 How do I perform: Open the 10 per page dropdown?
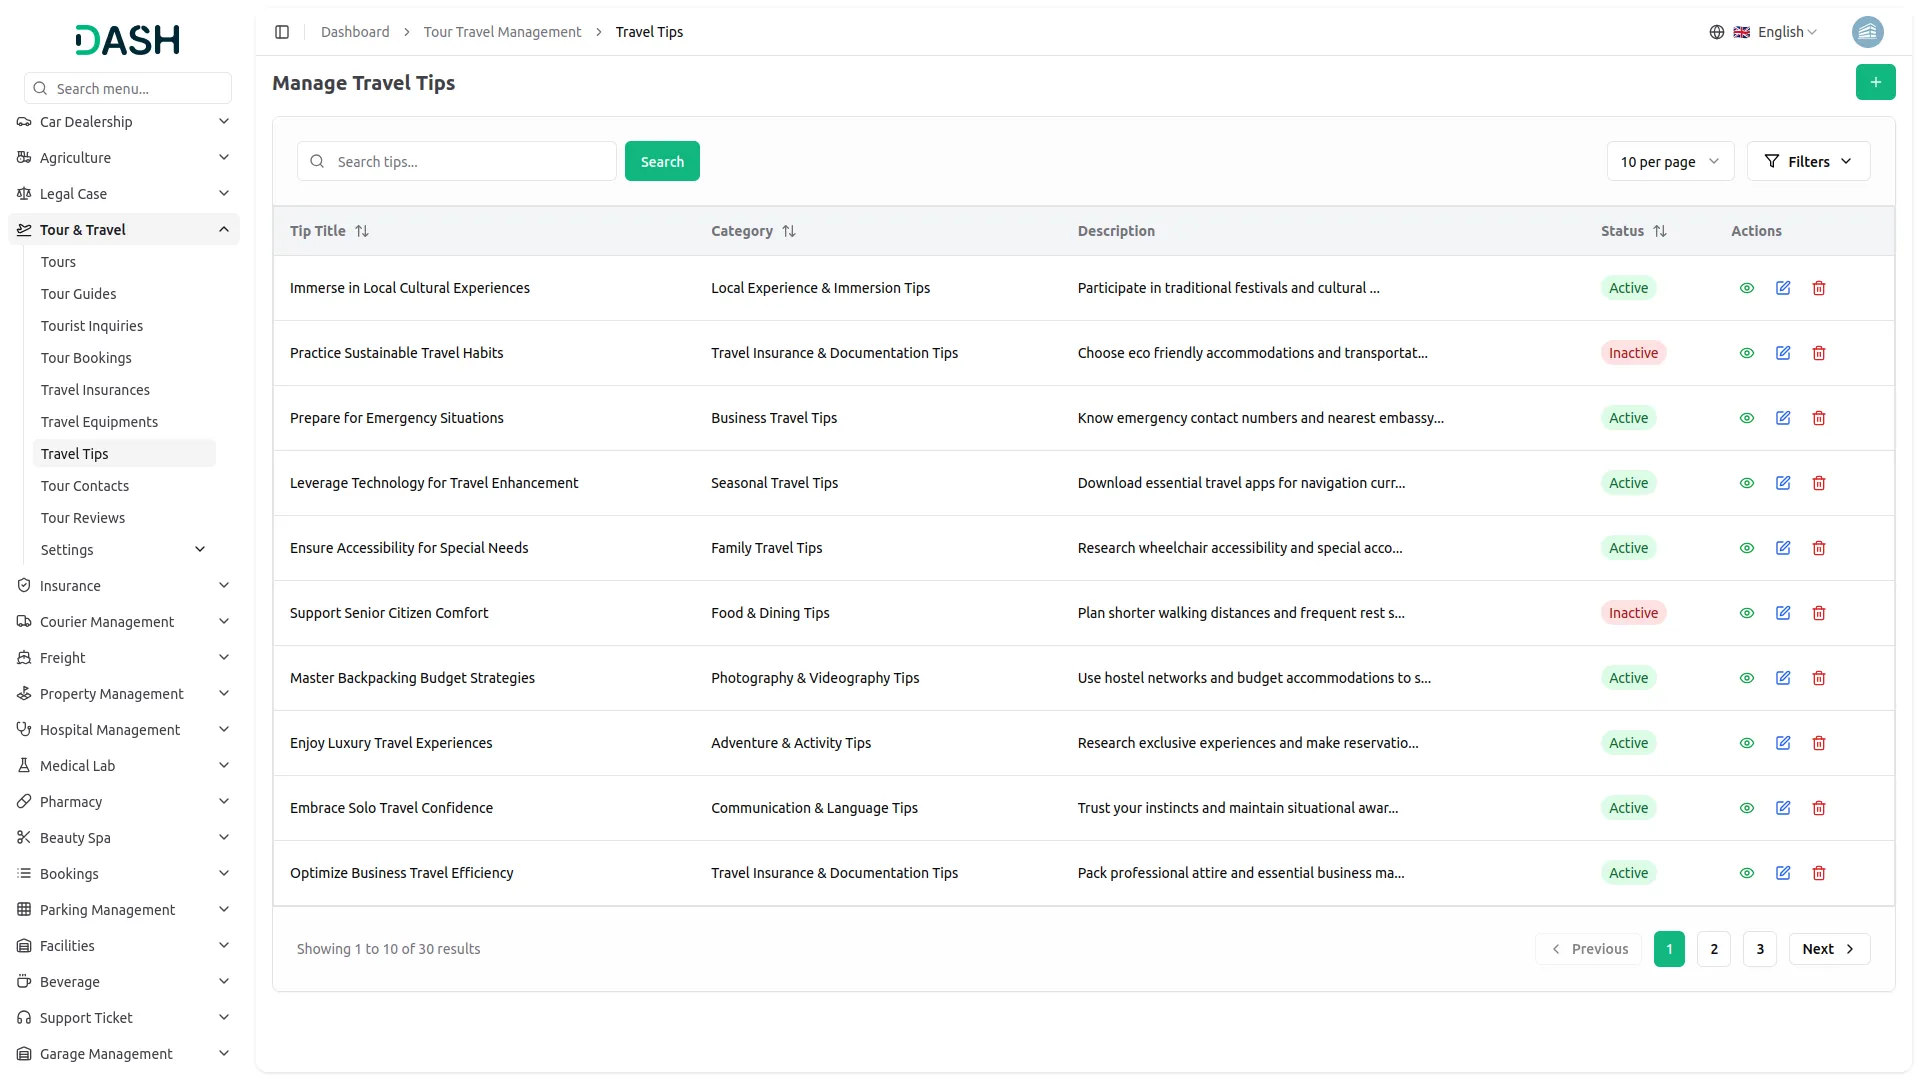point(1669,161)
